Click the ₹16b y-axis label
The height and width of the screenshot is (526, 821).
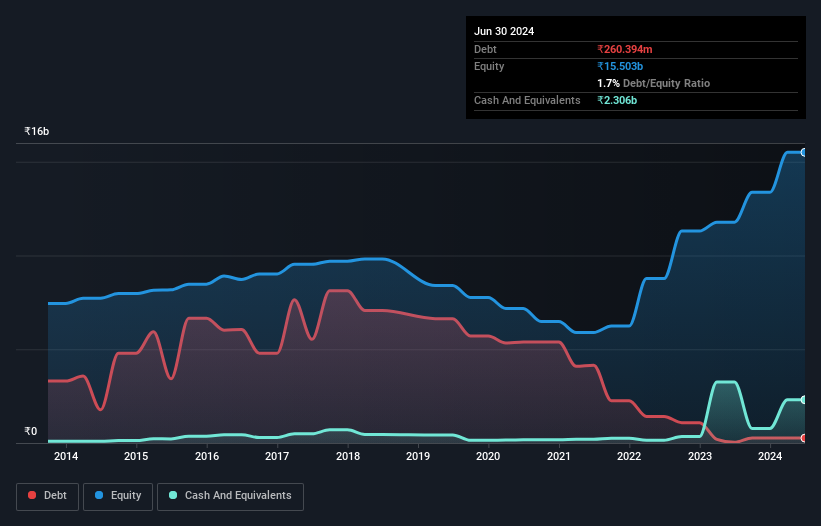click(x=37, y=131)
